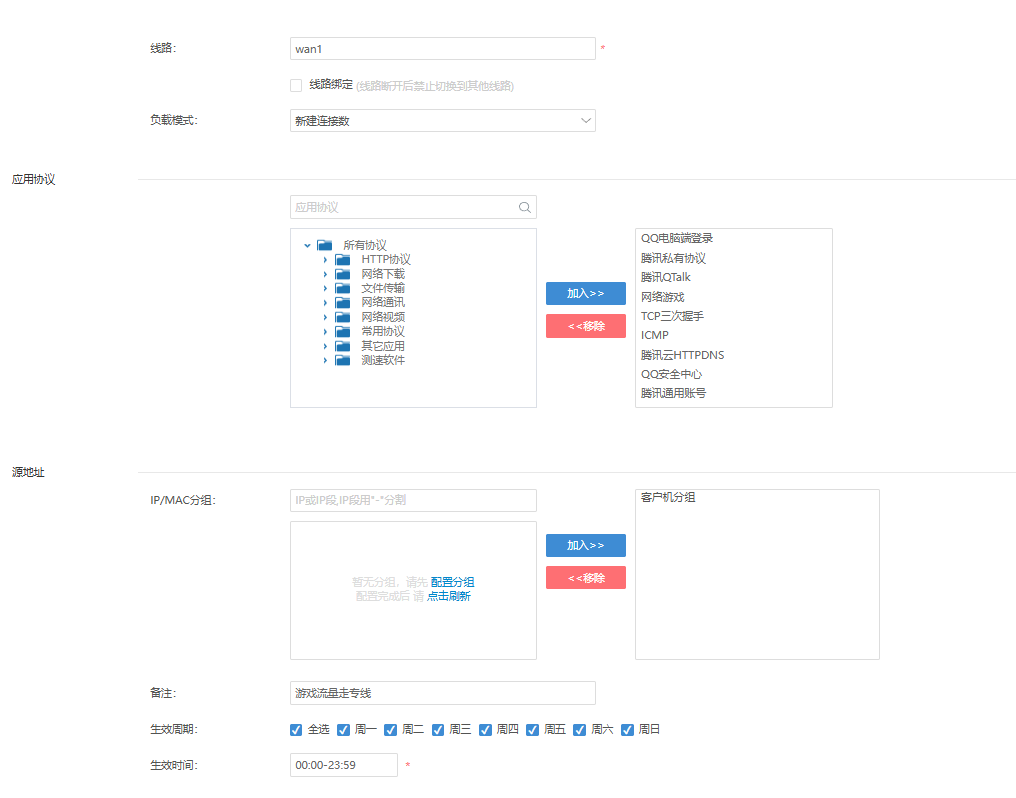Screen dimensions: 1016x798
Task: Click 加入>> button for application protocols
Action: (x=586, y=293)
